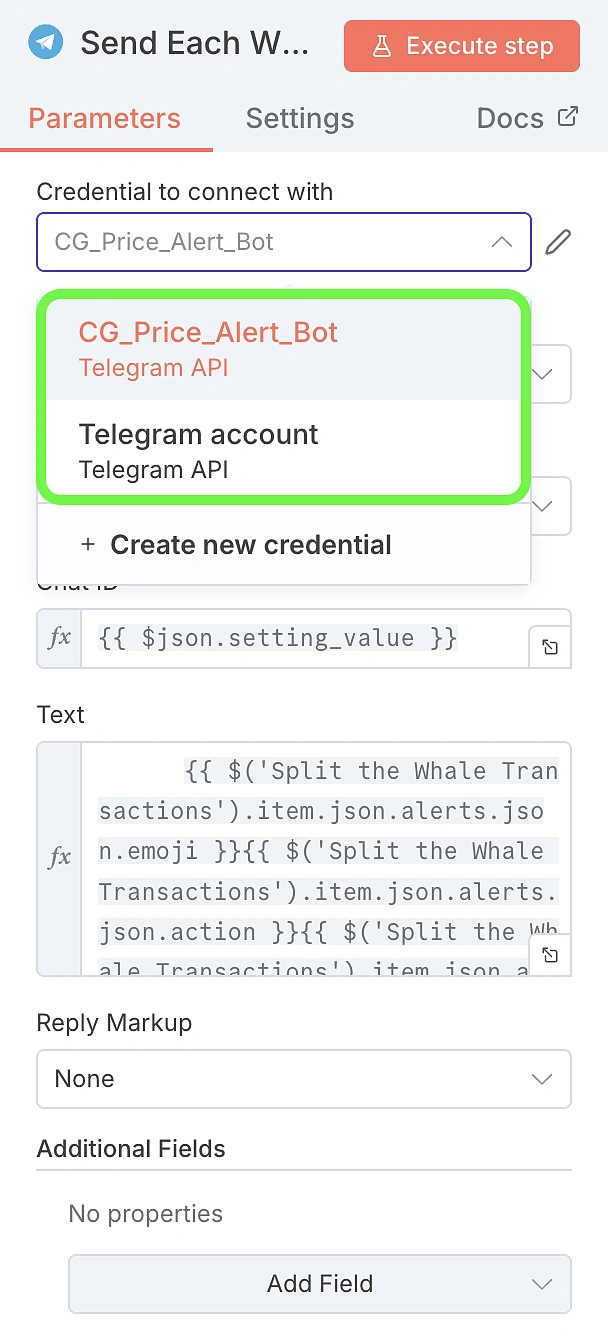Click hidden dropdown chevron right of CG_Price_Alert_Bot option
Viewport: 608px width, 1336px height.
click(x=544, y=374)
